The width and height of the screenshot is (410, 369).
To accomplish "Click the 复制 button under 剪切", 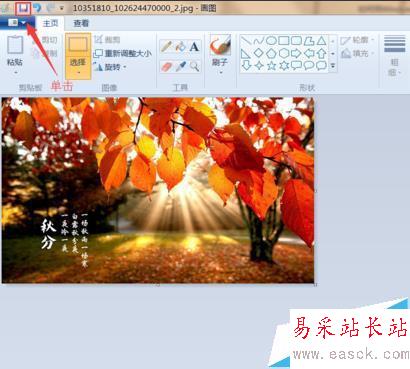I will click(x=45, y=53).
